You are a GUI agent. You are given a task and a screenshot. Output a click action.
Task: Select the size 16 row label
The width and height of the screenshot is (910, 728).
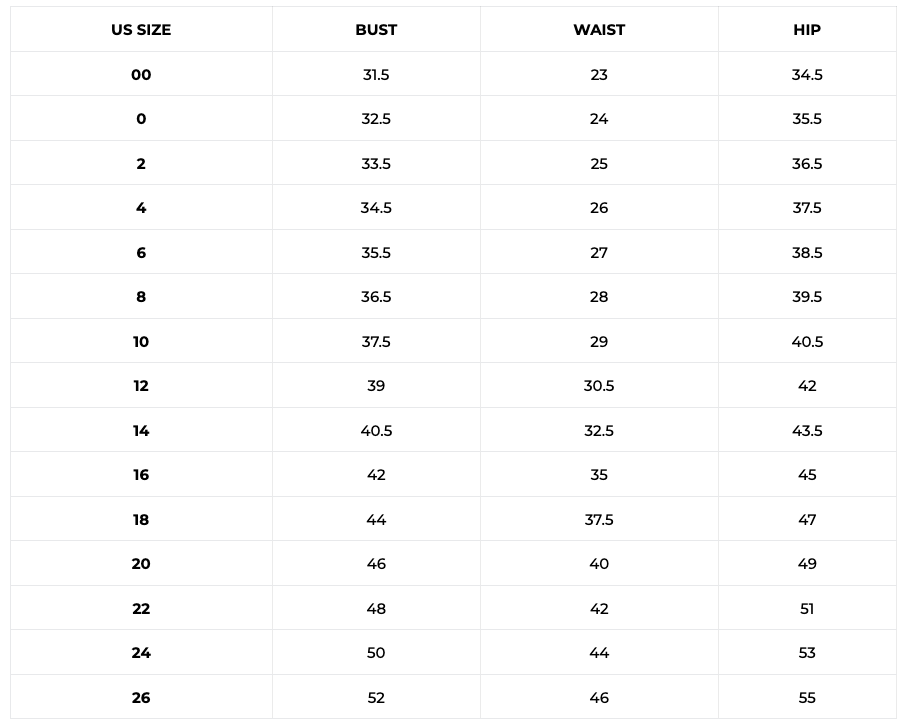141,475
